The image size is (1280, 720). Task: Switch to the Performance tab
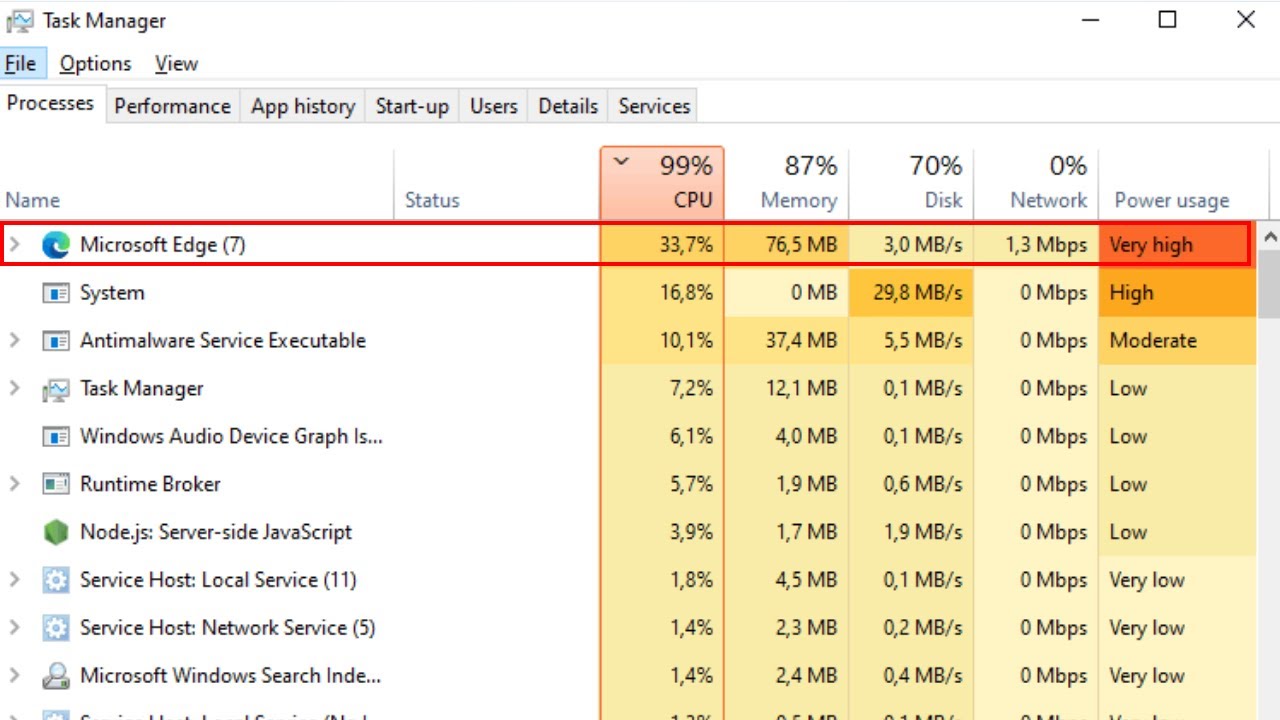(172, 106)
